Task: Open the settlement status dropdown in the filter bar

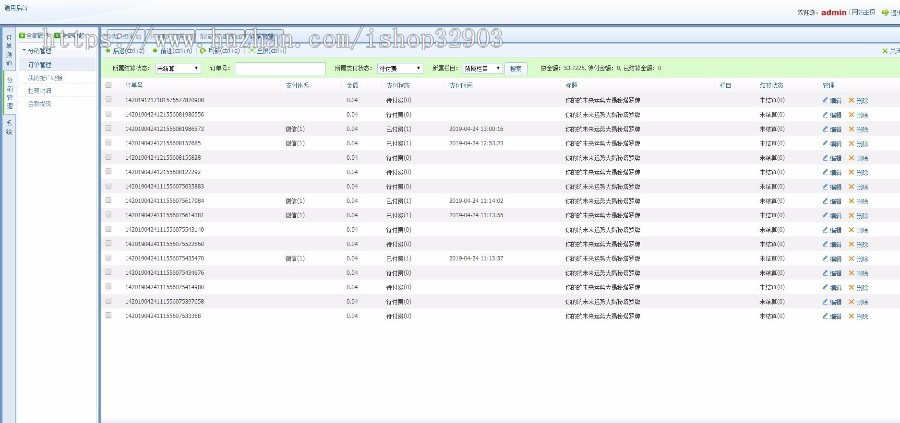Action: (177, 69)
